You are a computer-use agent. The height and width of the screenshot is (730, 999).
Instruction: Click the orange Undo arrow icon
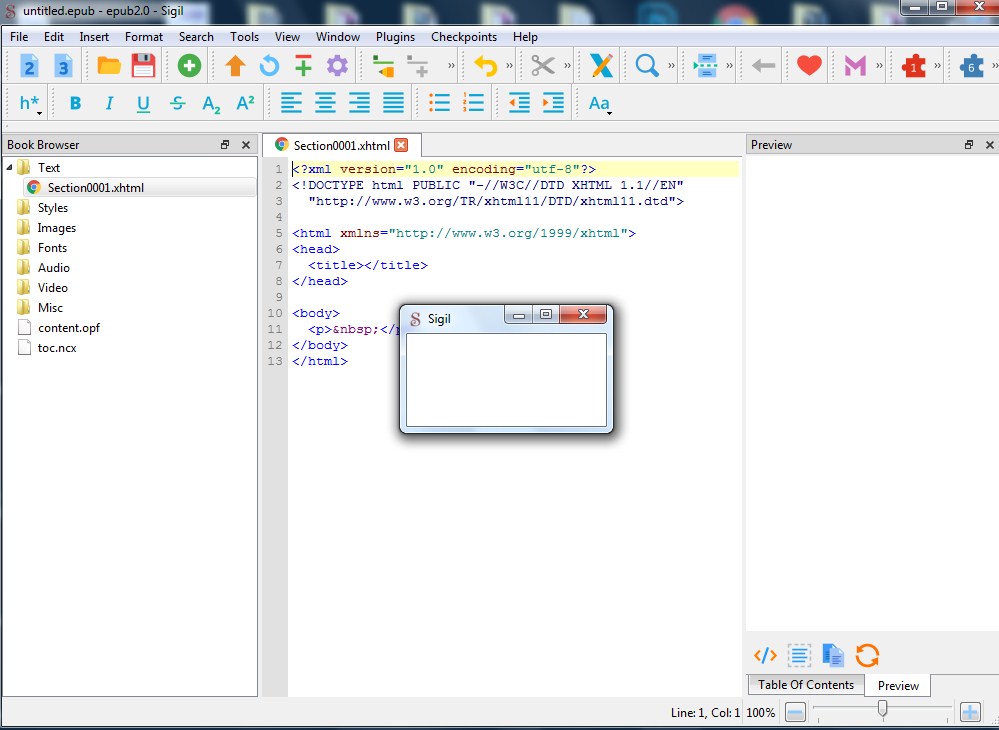point(485,66)
